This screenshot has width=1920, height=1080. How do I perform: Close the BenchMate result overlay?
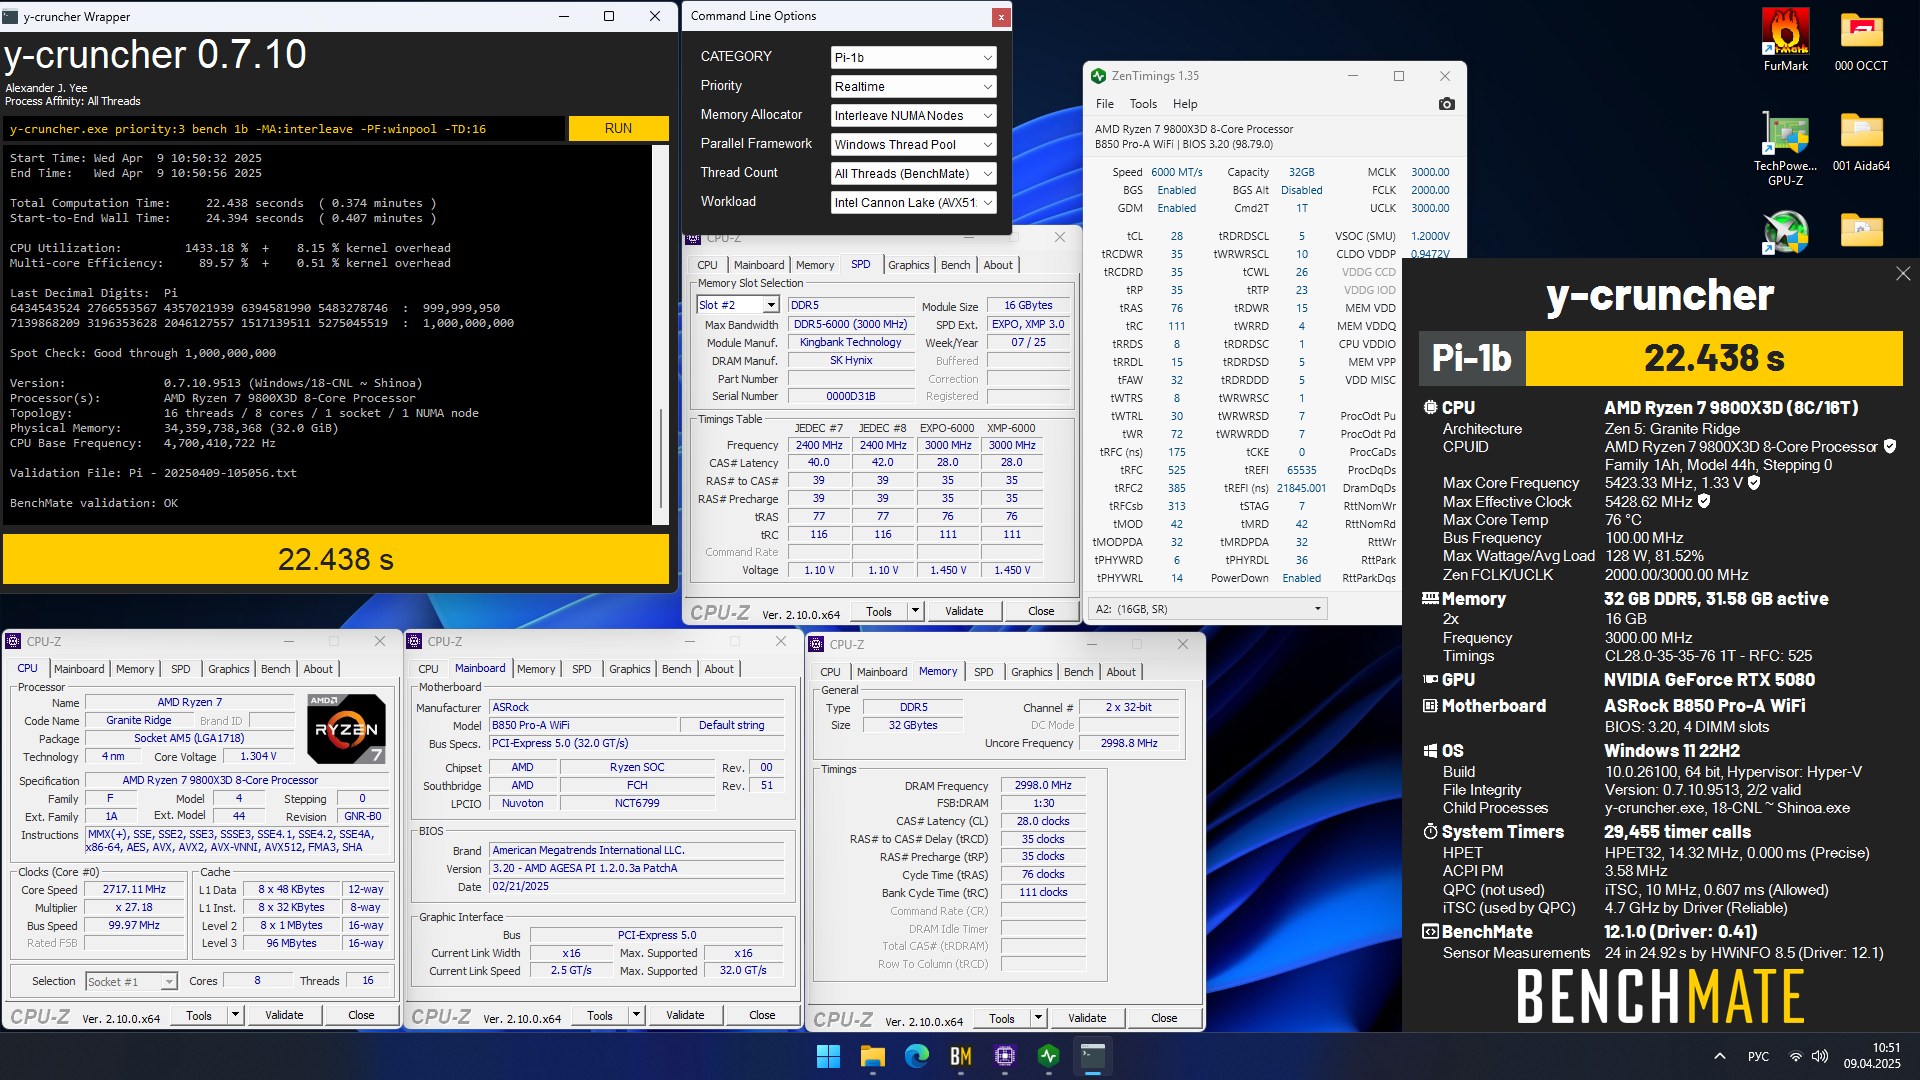click(x=1902, y=273)
